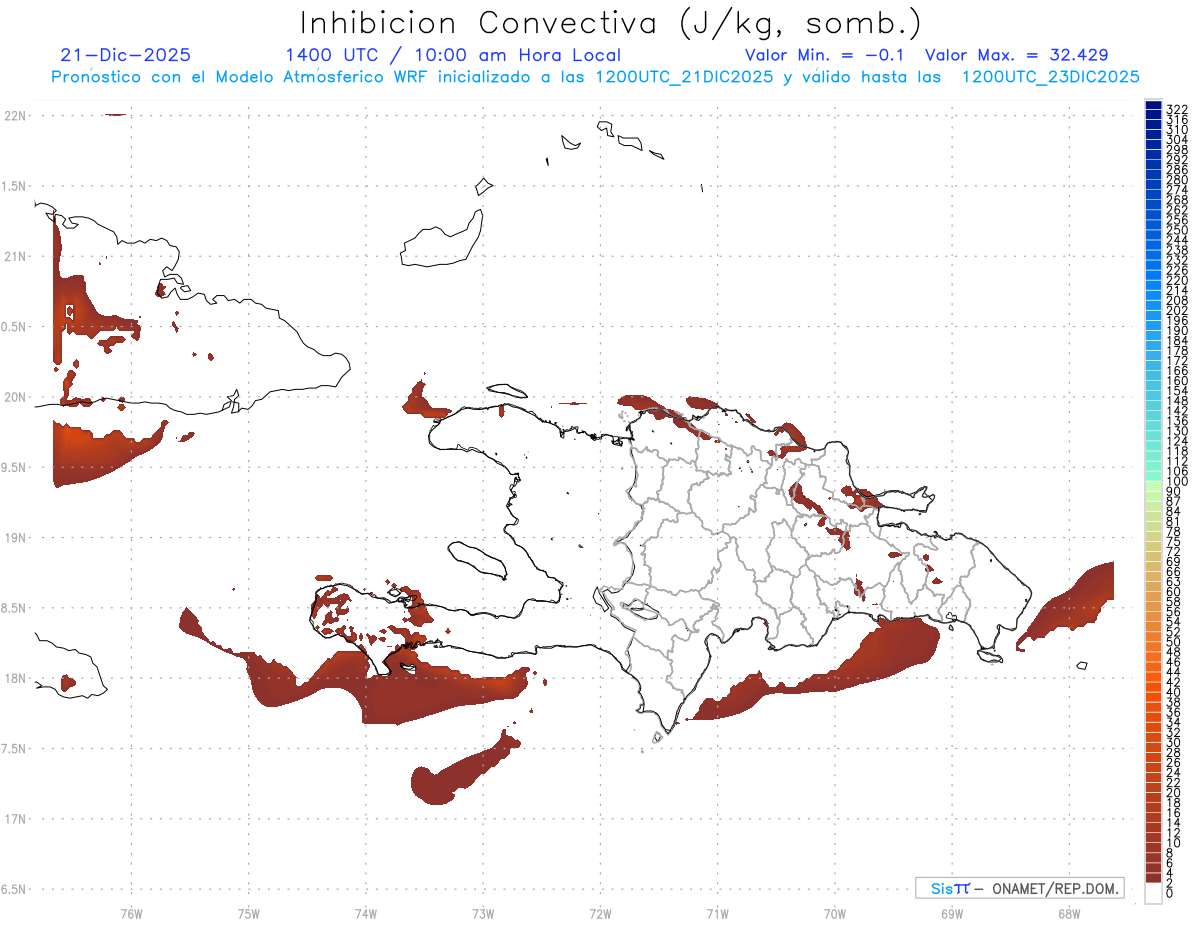Click the '322' colorbar label
Viewport: 1200px width, 927px height.
tap(1176, 109)
